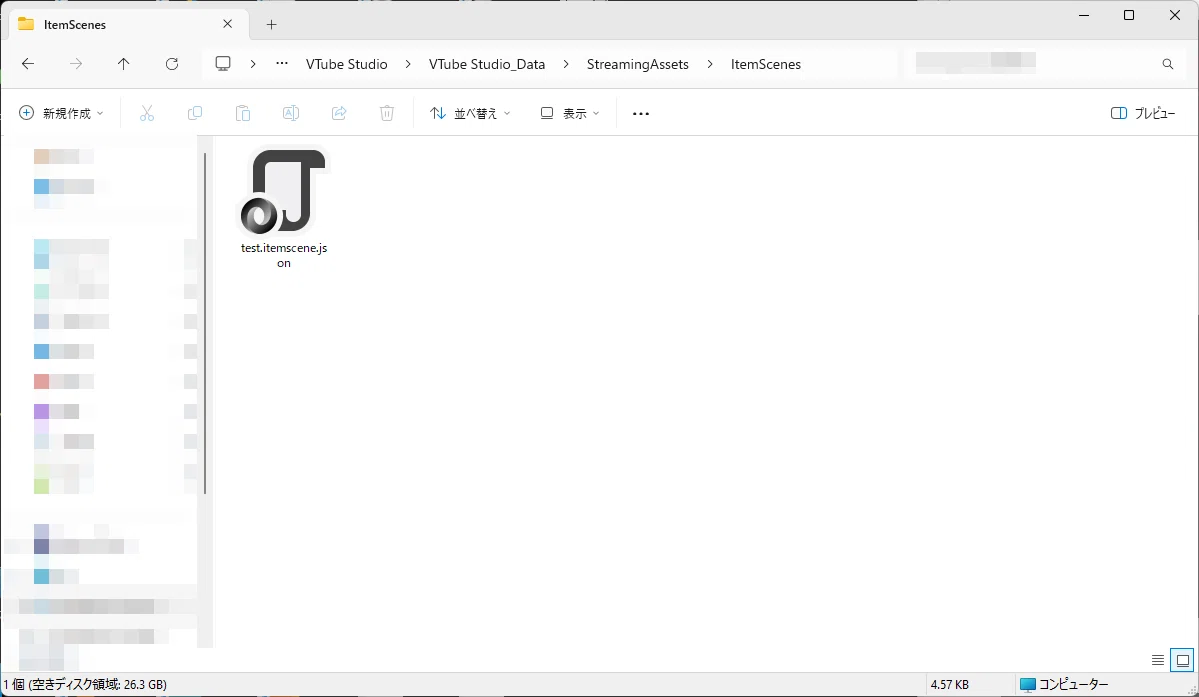This screenshot has height=697, width=1199.
Task: Navigate up one folder level
Action: [123, 64]
